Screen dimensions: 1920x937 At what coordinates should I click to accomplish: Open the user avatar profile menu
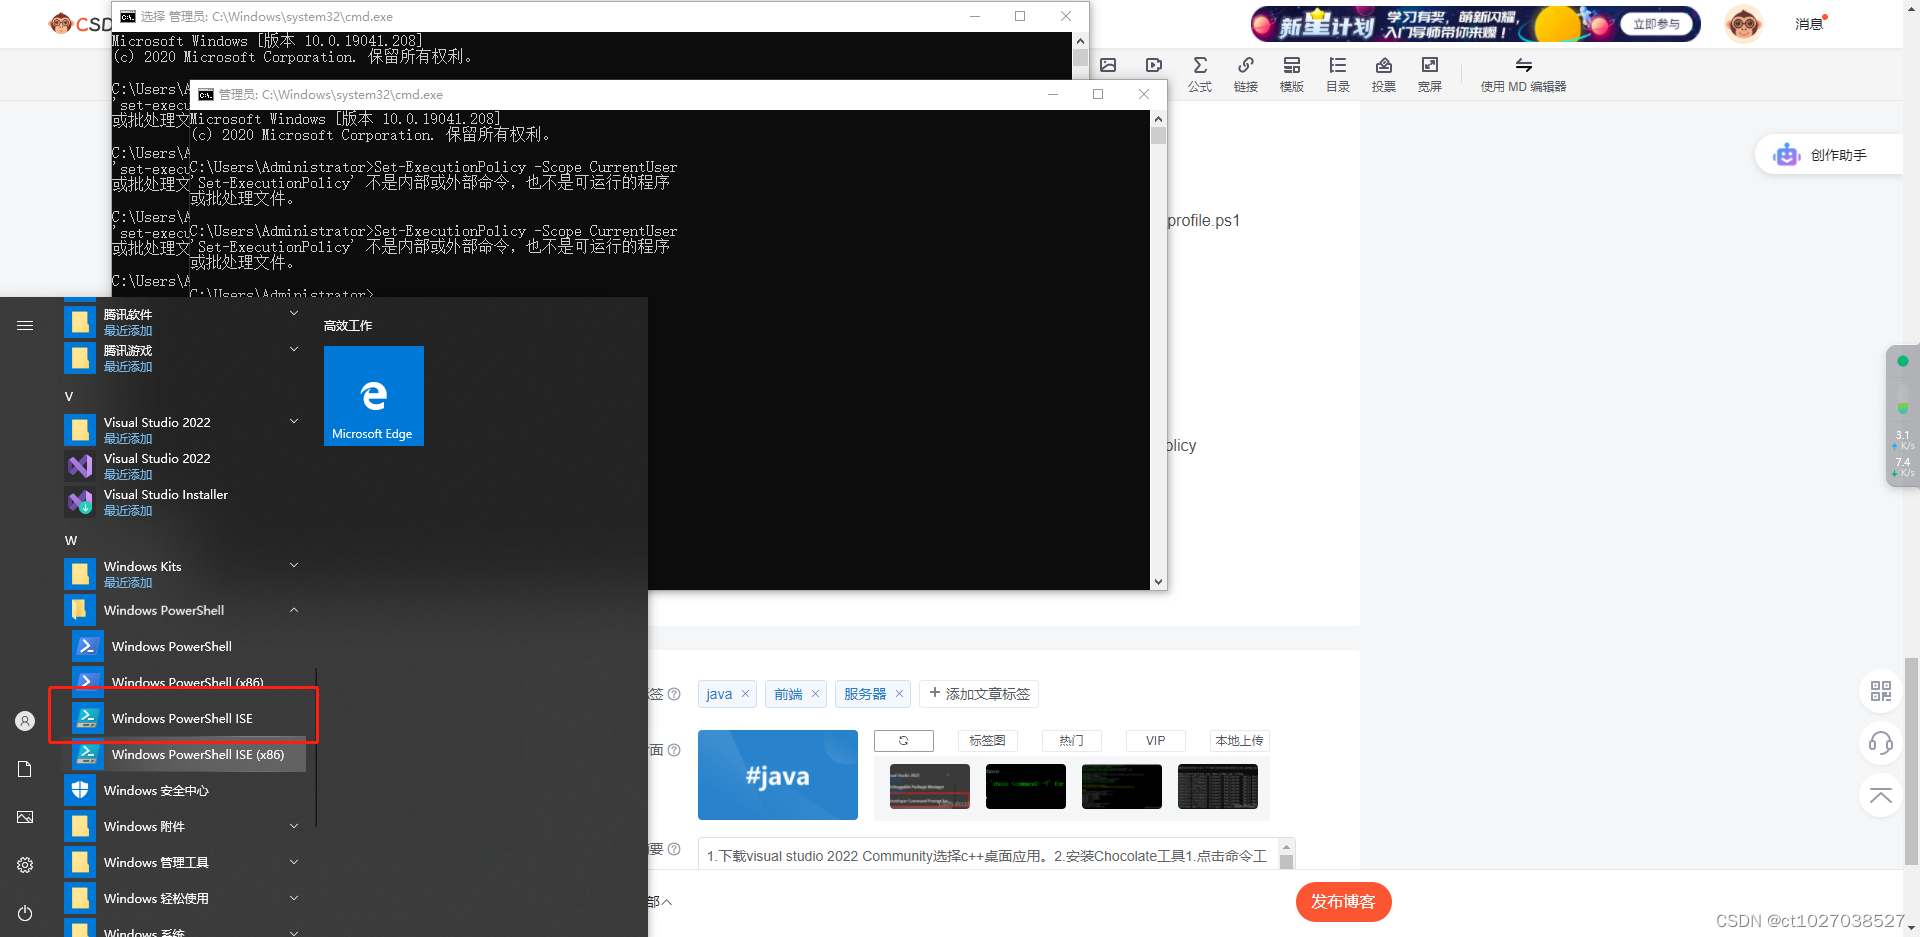pos(1743,23)
